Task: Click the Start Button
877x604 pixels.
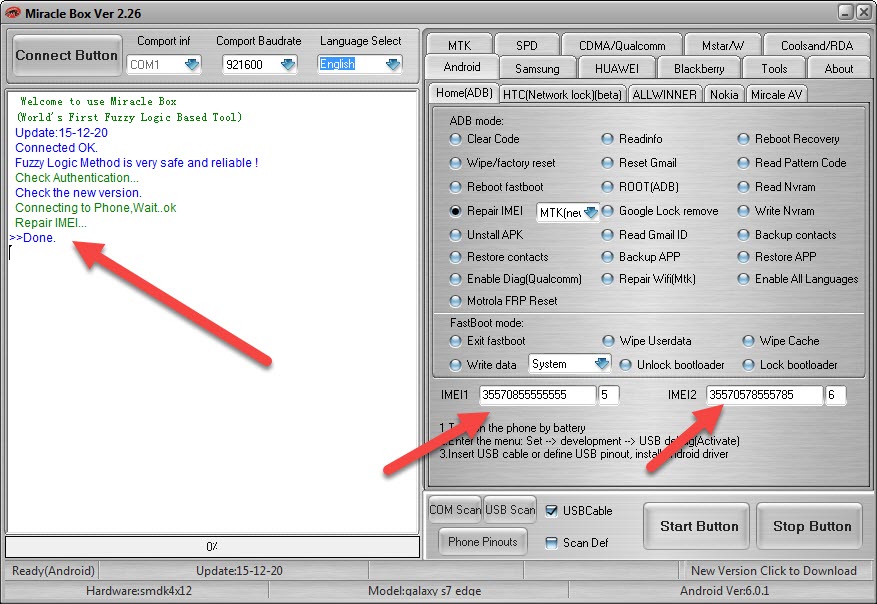Action: pyautogui.click(x=696, y=526)
